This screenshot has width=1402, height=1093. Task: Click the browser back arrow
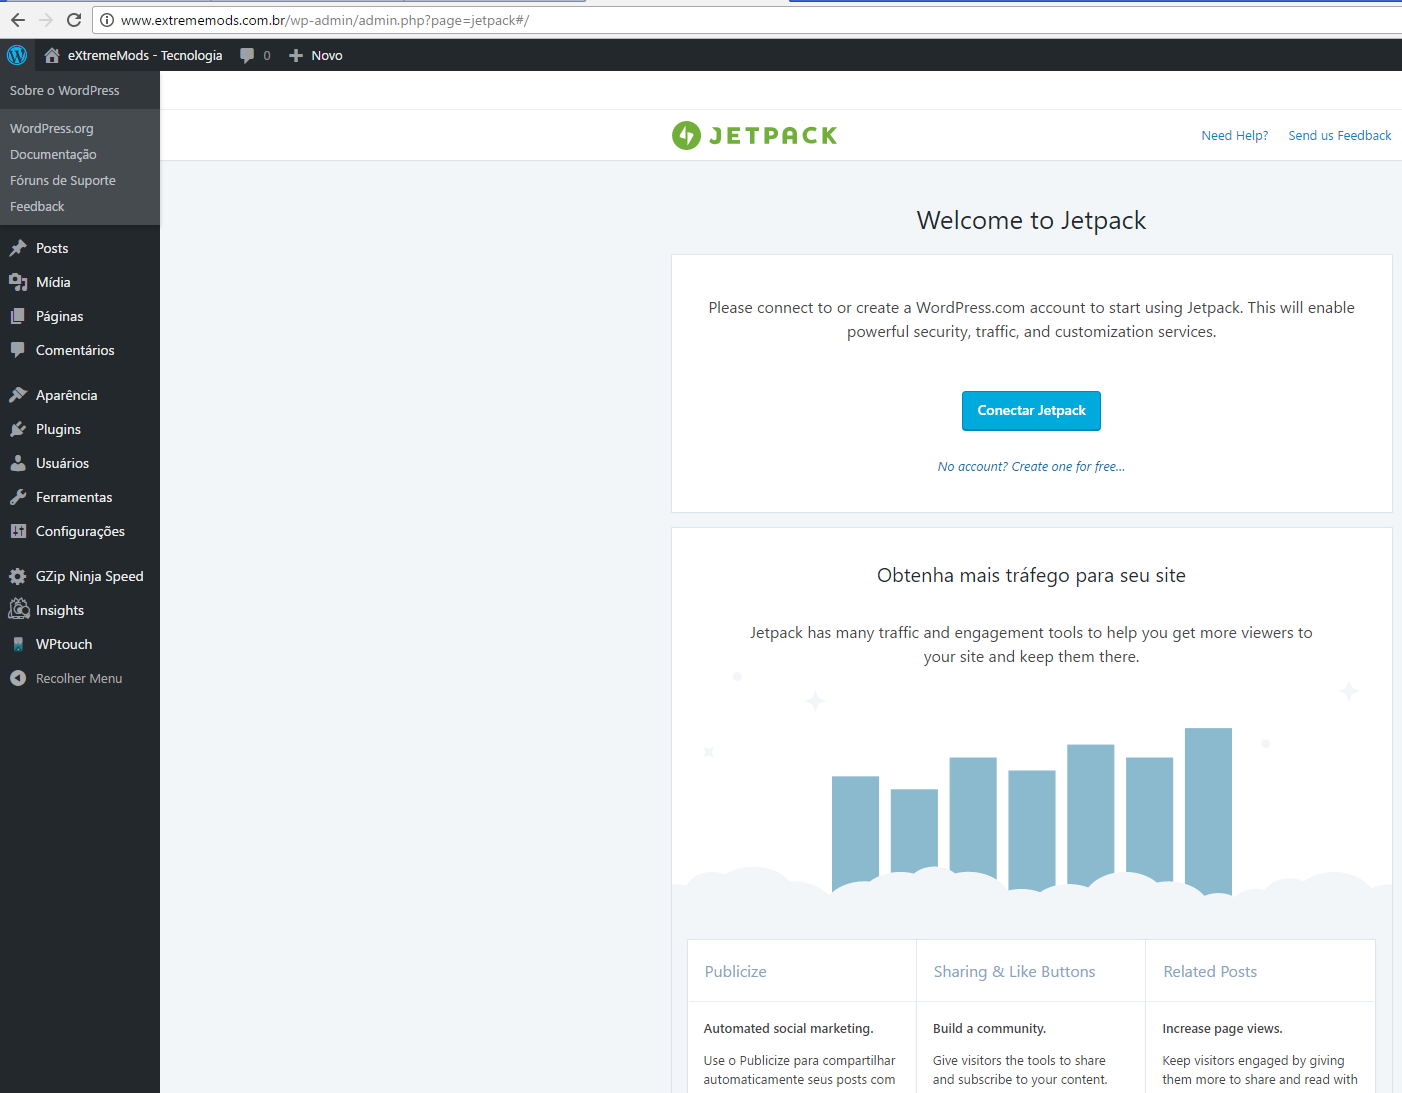[17, 20]
